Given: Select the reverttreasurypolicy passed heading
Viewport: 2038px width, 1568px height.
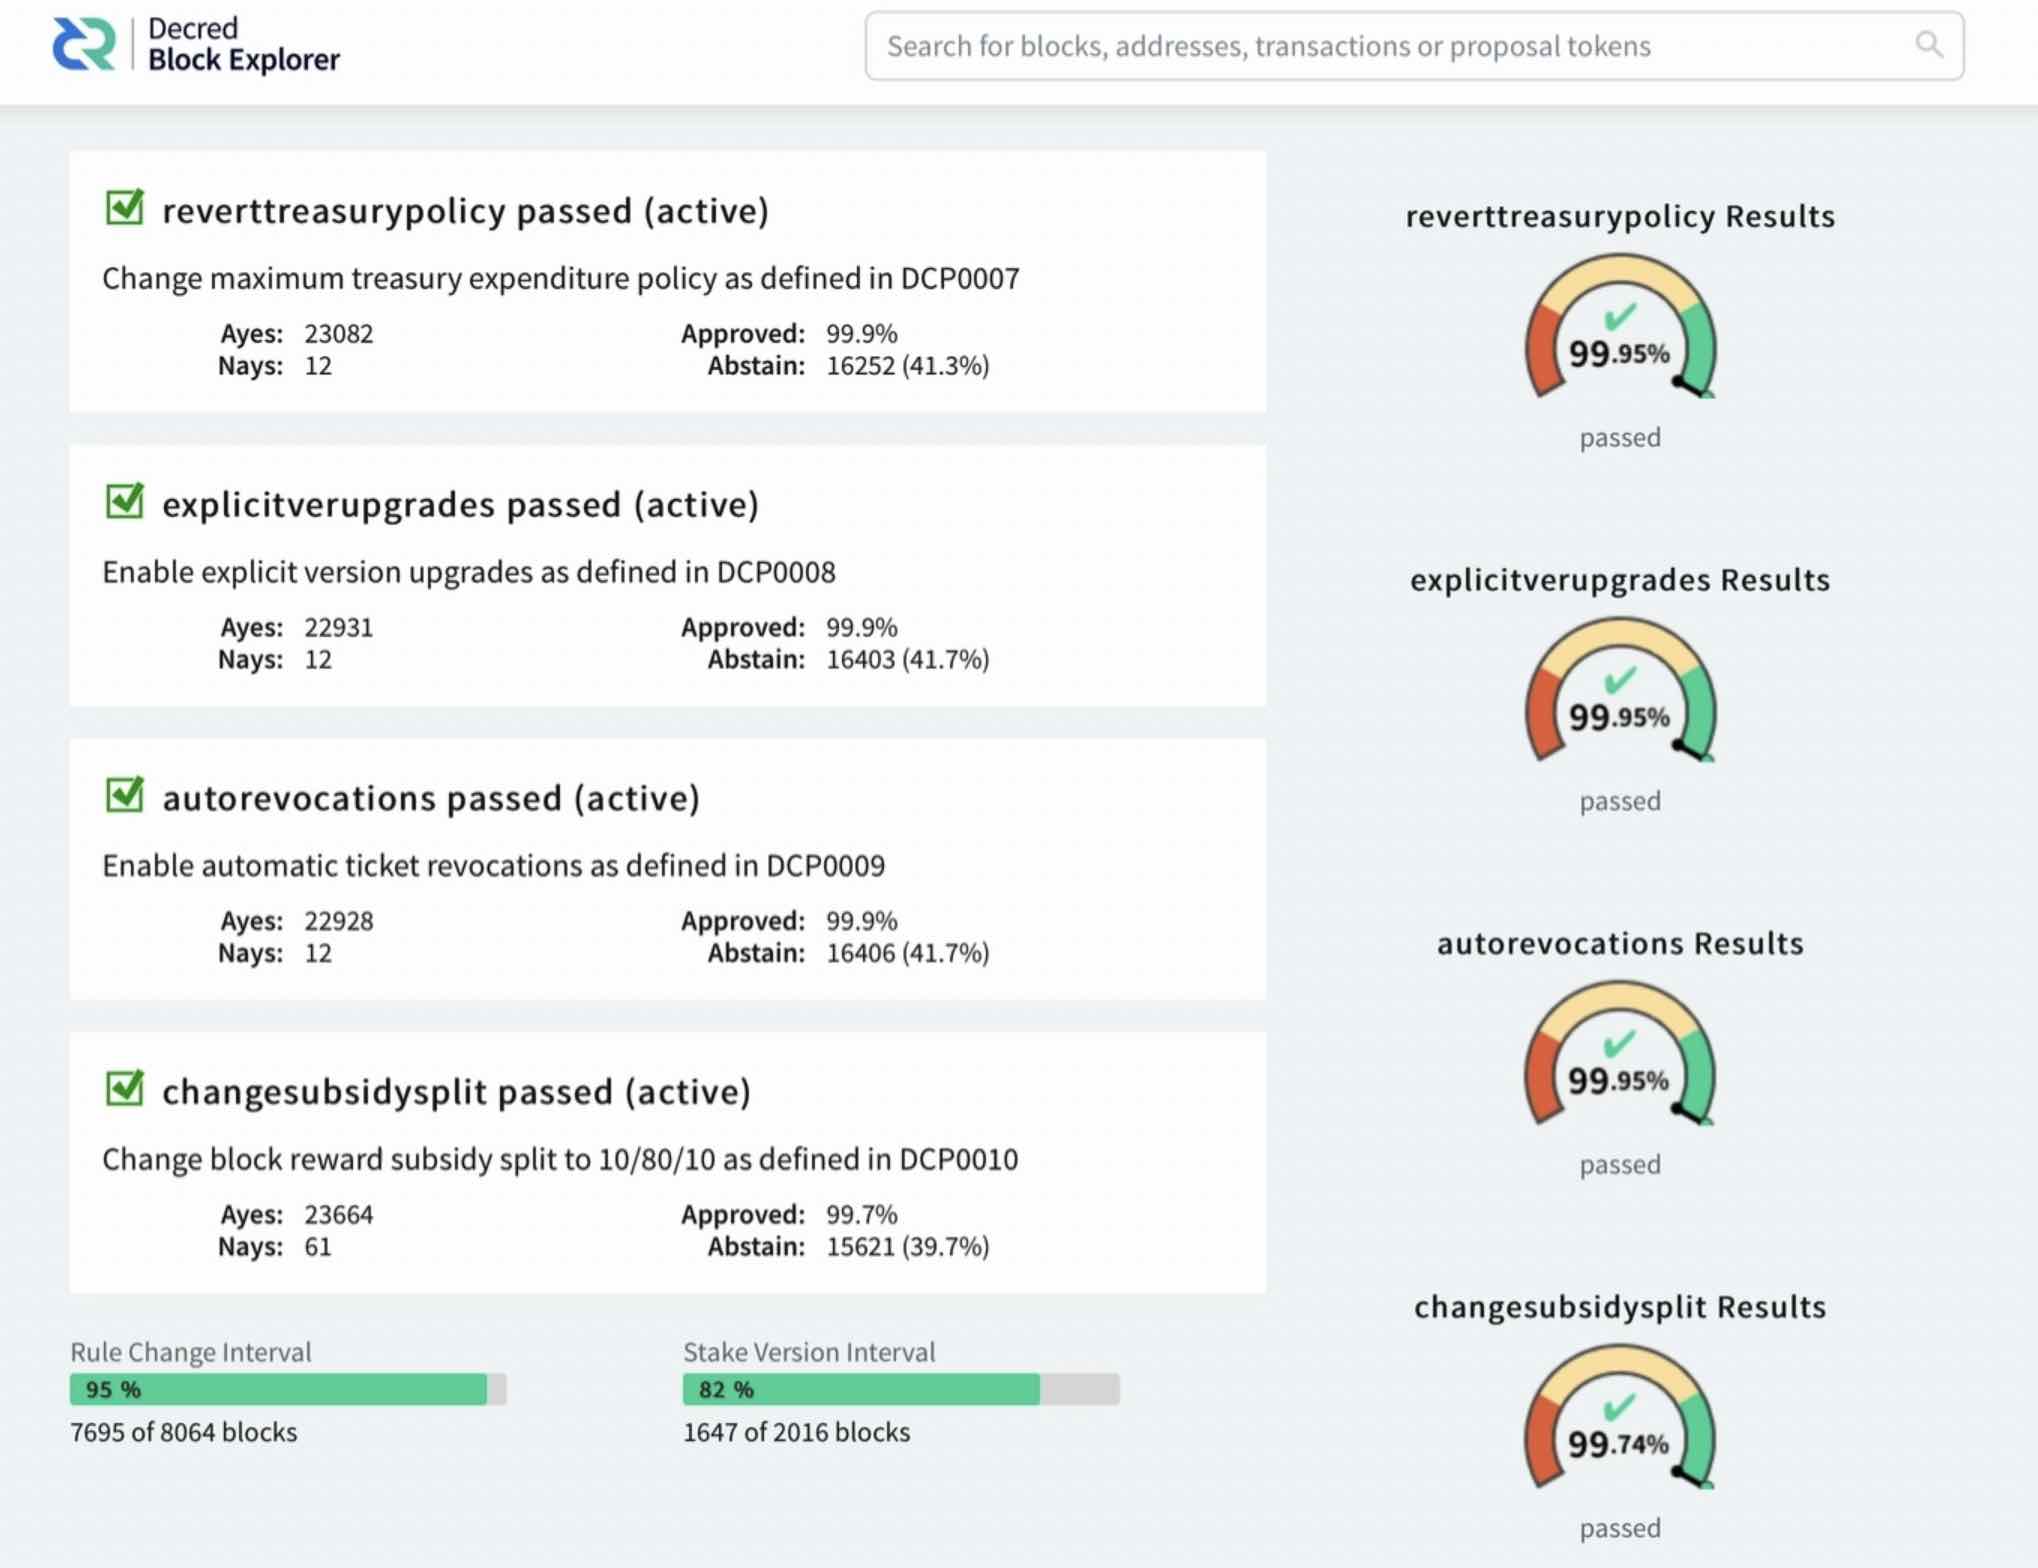Looking at the screenshot, I should [x=465, y=211].
